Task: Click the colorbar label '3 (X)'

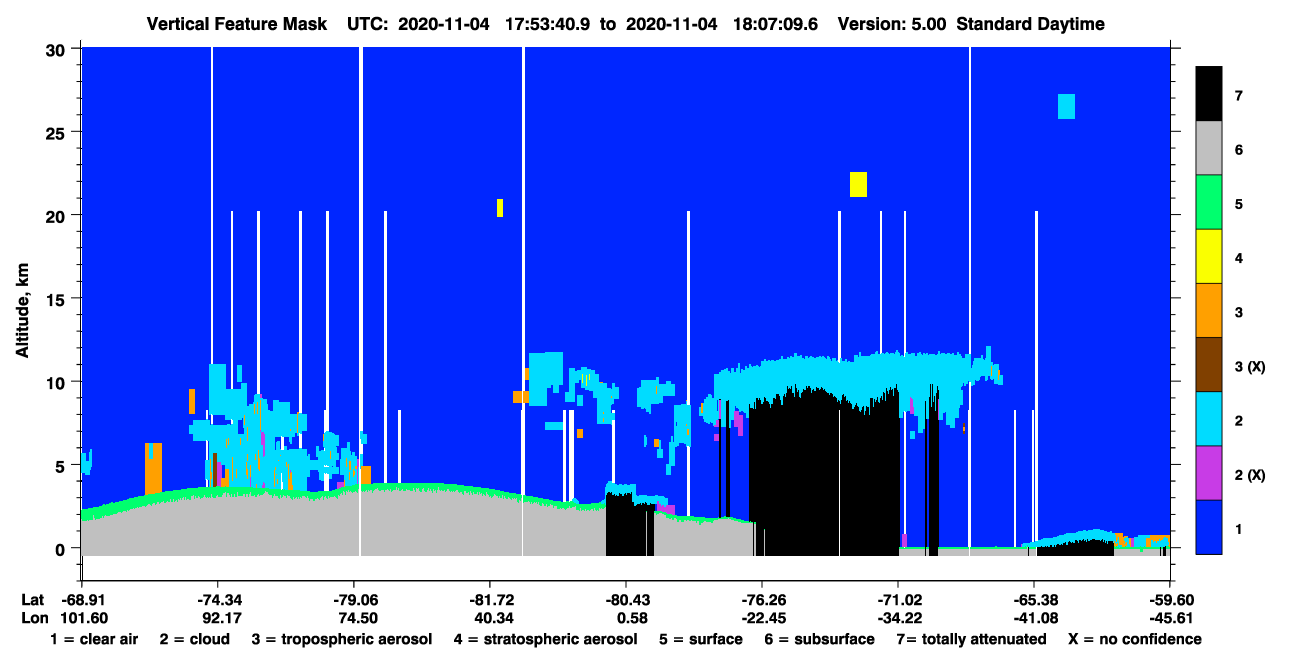Action: click(x=1249, y=367)
